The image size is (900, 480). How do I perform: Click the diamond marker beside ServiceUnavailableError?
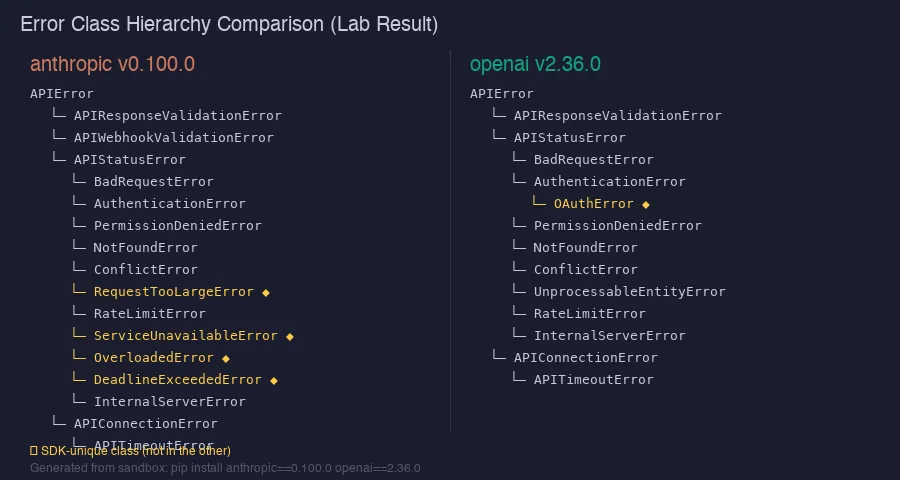[x=290, y=336]
